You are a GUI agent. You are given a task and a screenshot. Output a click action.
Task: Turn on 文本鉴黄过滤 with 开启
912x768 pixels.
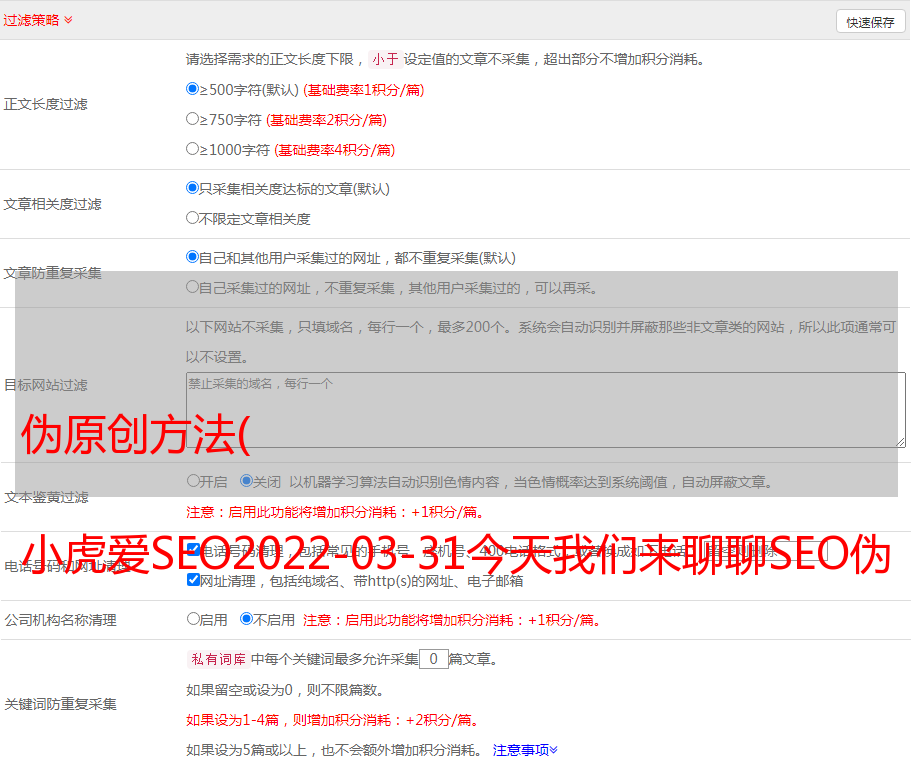(x=193, y=481)
